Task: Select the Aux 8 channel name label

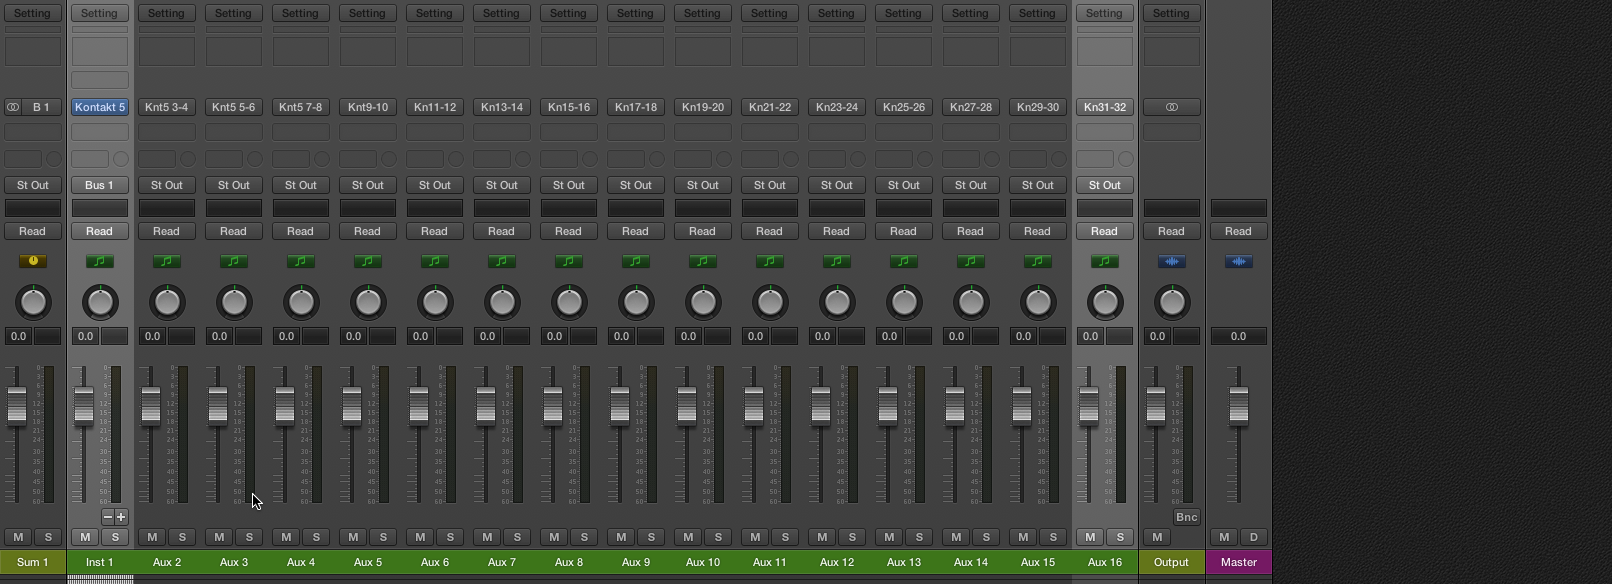Action: (x=569, y=562)
